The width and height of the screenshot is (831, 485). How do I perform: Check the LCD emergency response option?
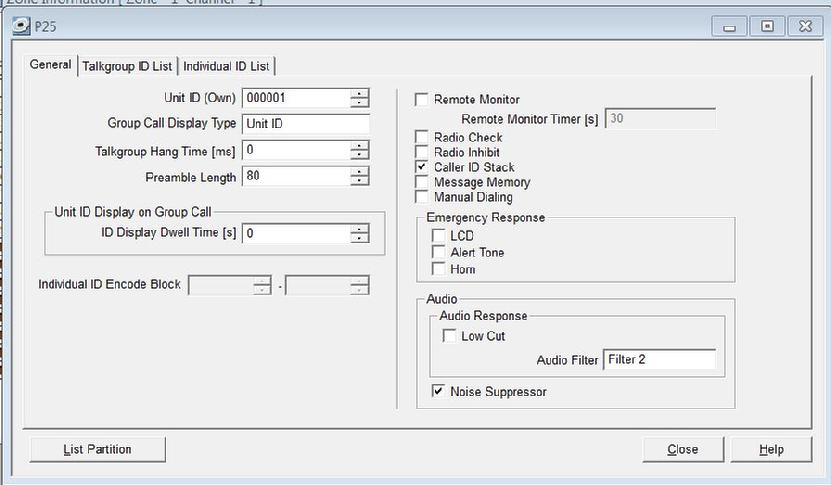pos(438,235)
